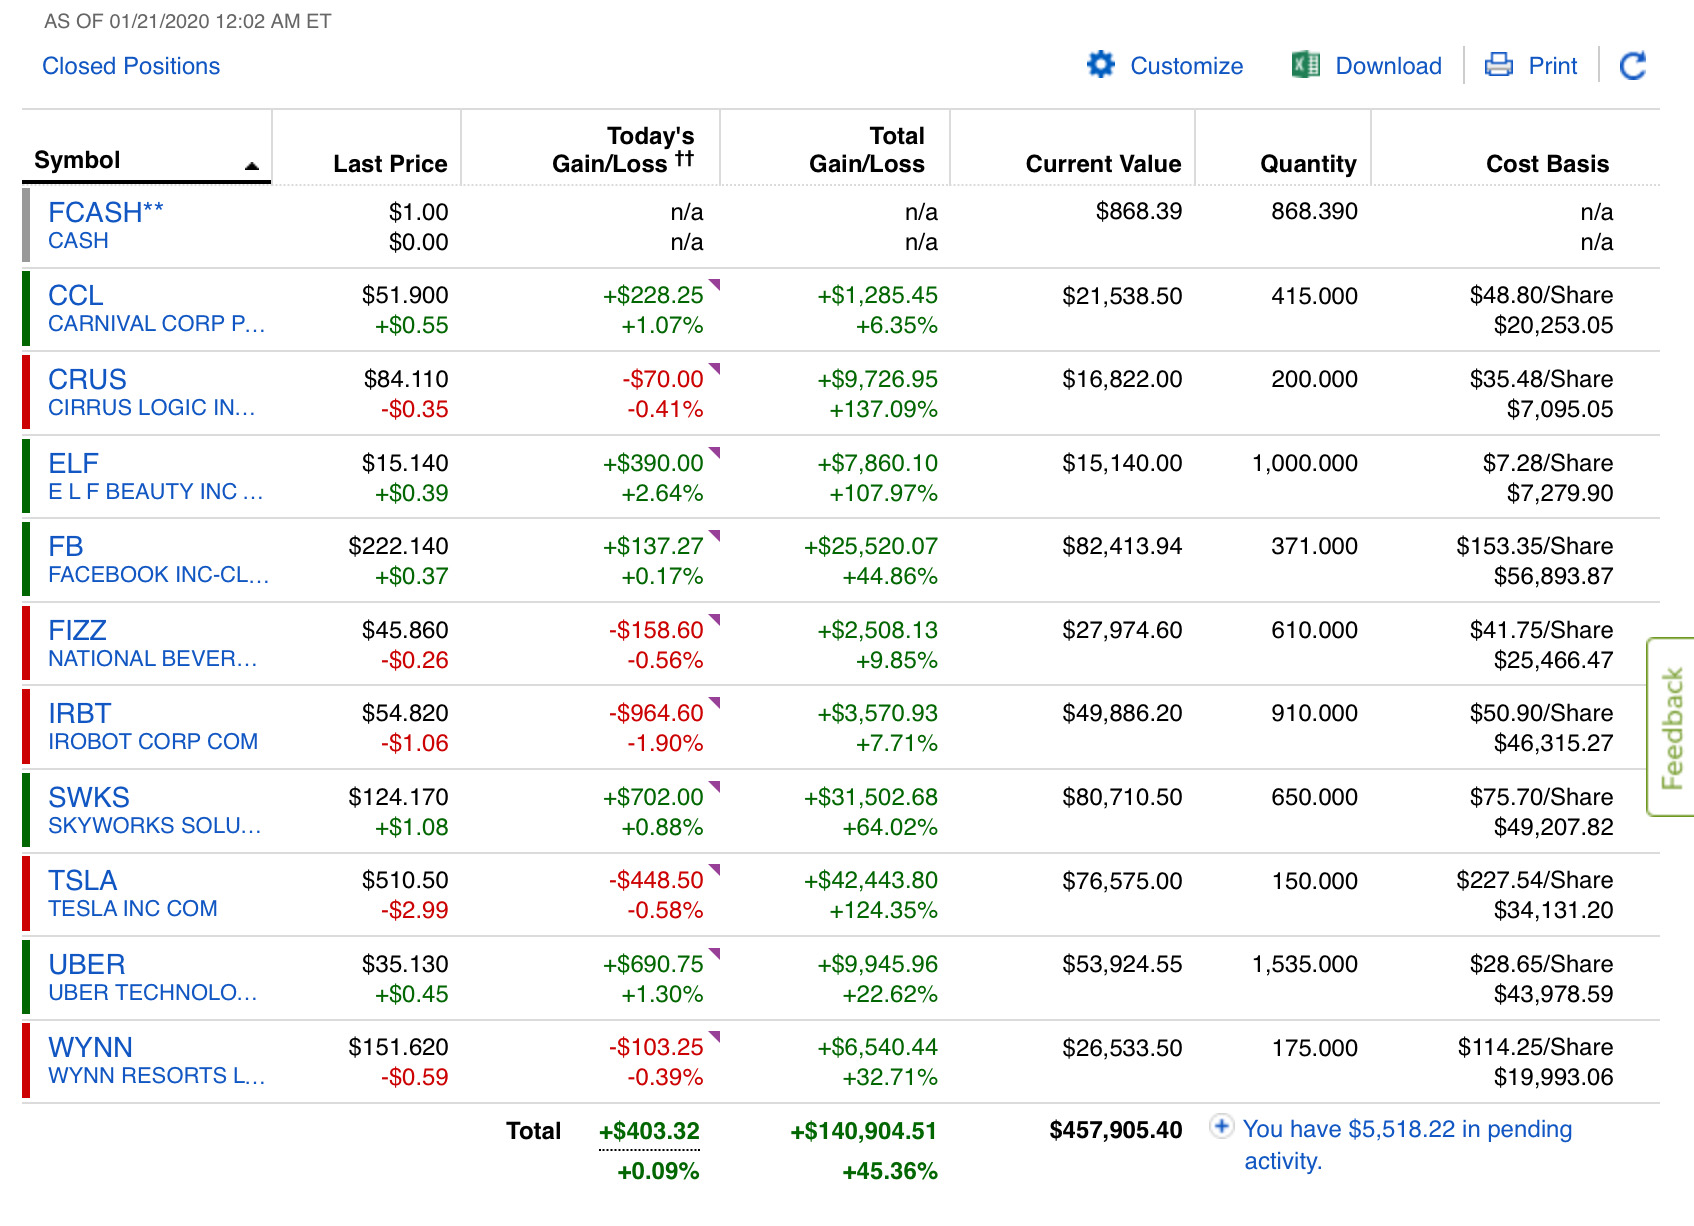Click the AS OF 01/21/2020 timestamp
The width and height of the screenshot is (1694, 1226).
point(188,21)
